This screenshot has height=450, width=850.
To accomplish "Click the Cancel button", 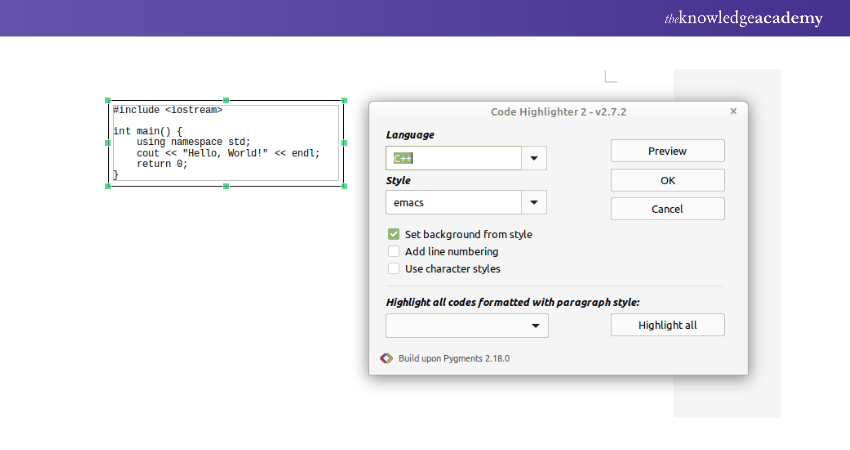I will click(x=667, y=209).
